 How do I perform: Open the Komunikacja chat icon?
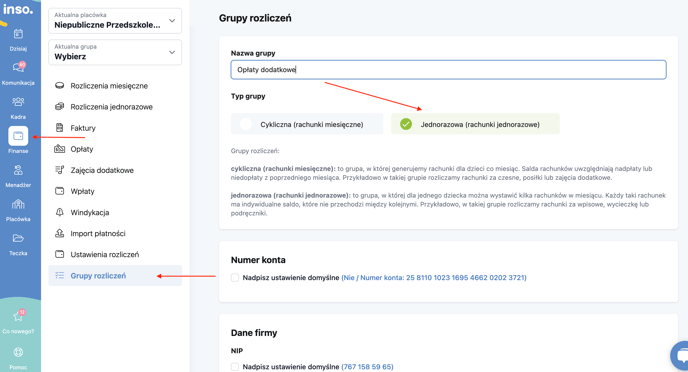coord(18,67)
